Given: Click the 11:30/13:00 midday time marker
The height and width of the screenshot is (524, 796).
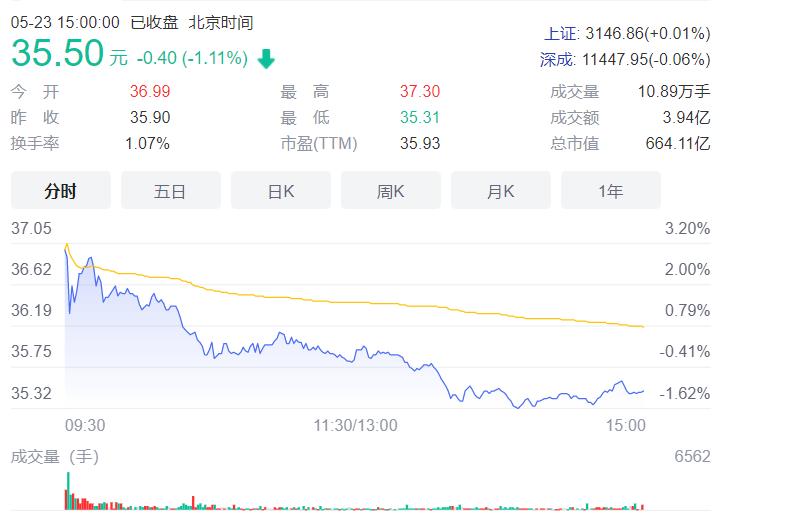Looking at the screenshot, I should 355,425.
